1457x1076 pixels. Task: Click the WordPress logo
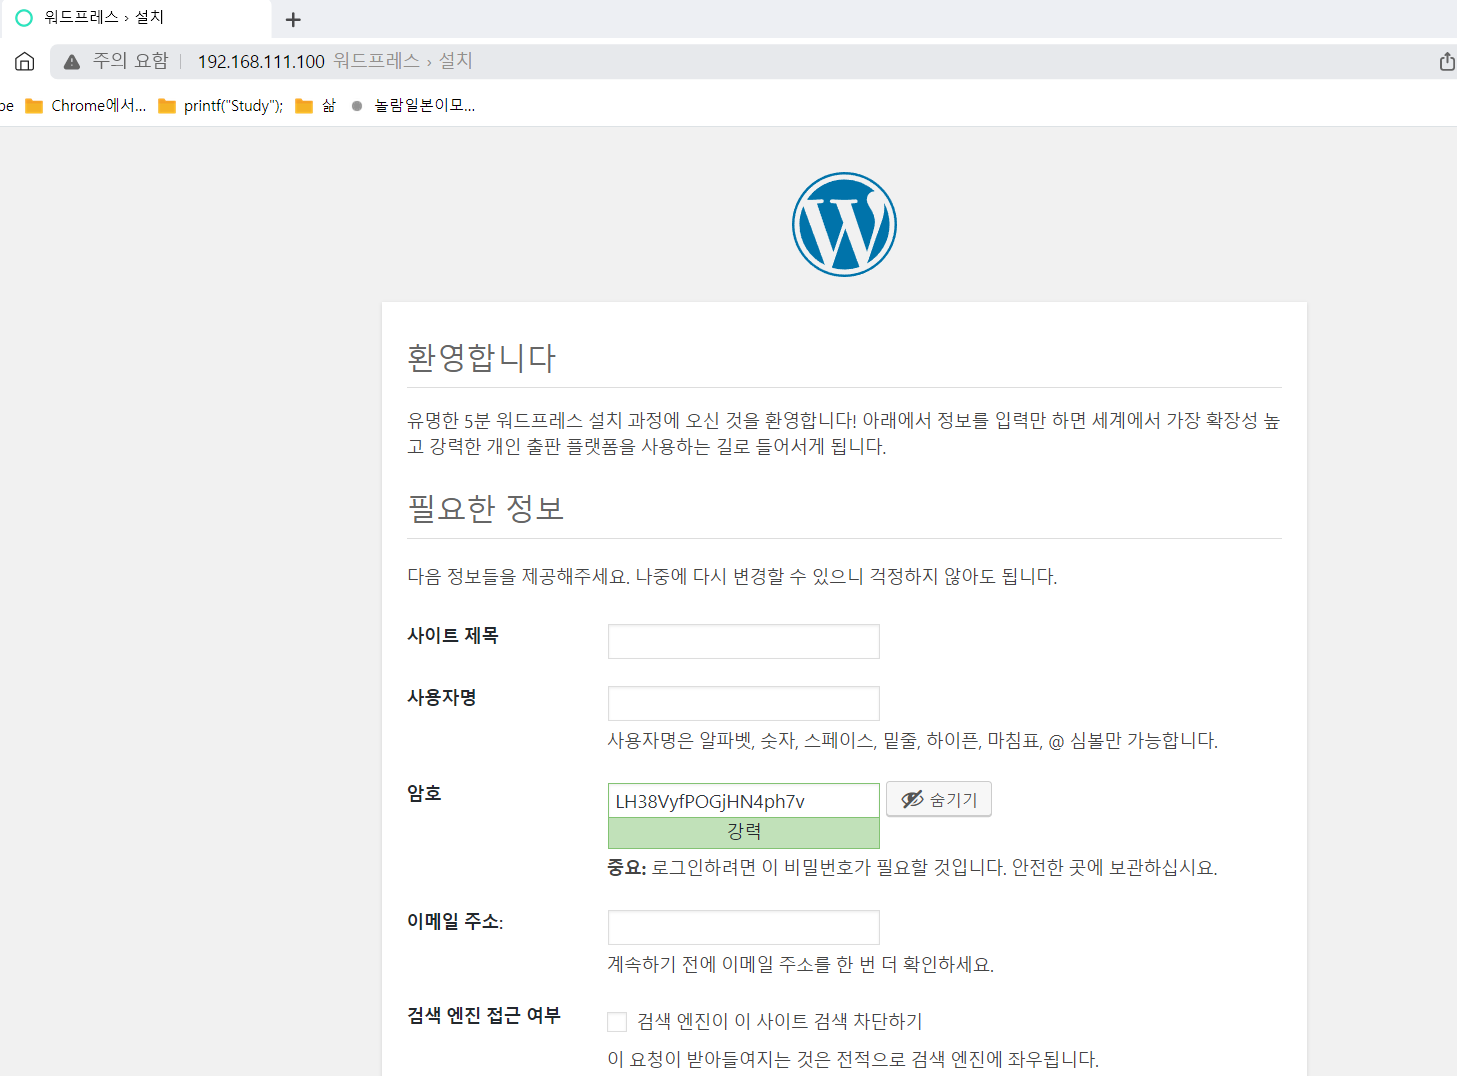click(844, 224)
